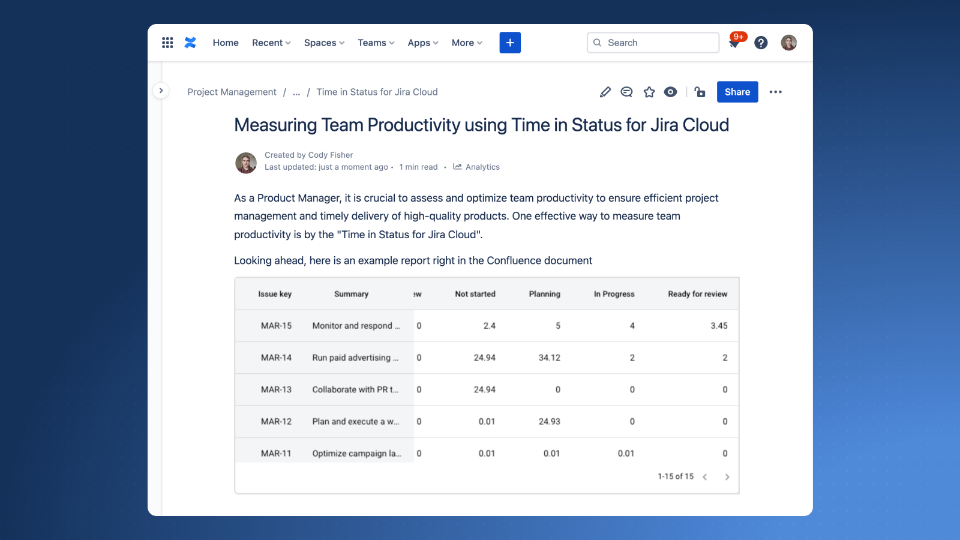
Task: Open the Project Management breadcrumb link
Action: (x=231, y=92)
